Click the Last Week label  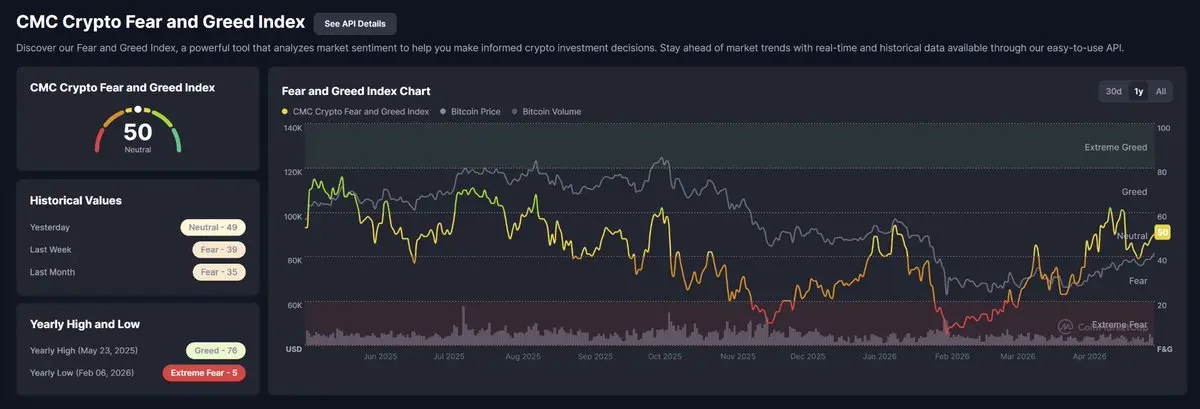coord(50,249)
